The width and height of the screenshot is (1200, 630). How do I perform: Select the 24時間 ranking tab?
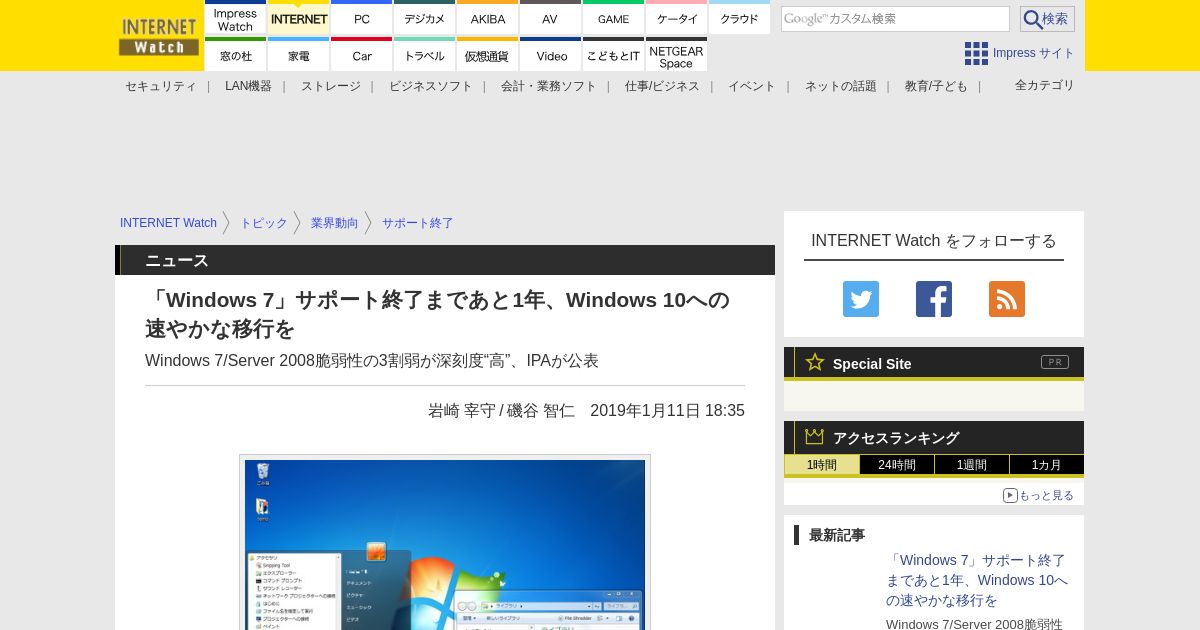(x=897, y=465)
